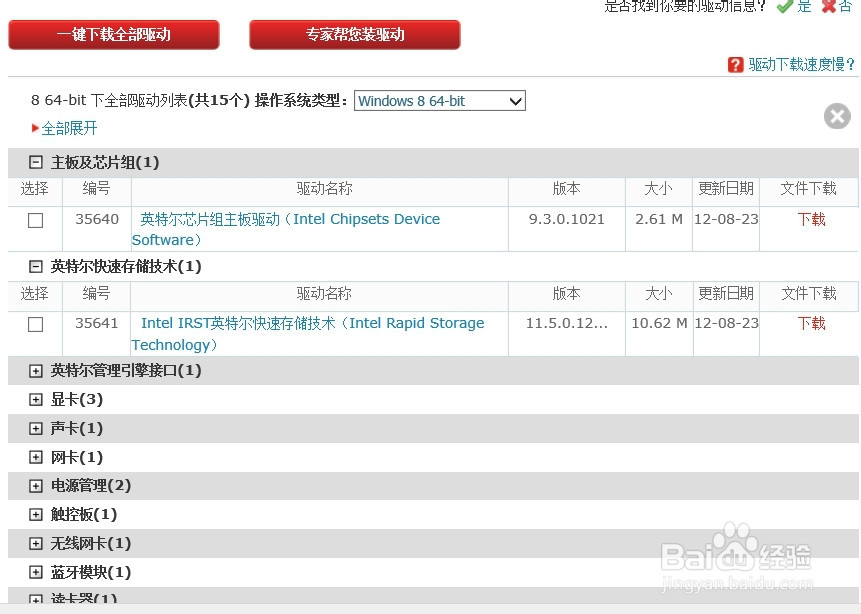Click the 12-08-23 date in the 35640 row
Viewport: 861px width, 614px height.
(x=726, y=219)
